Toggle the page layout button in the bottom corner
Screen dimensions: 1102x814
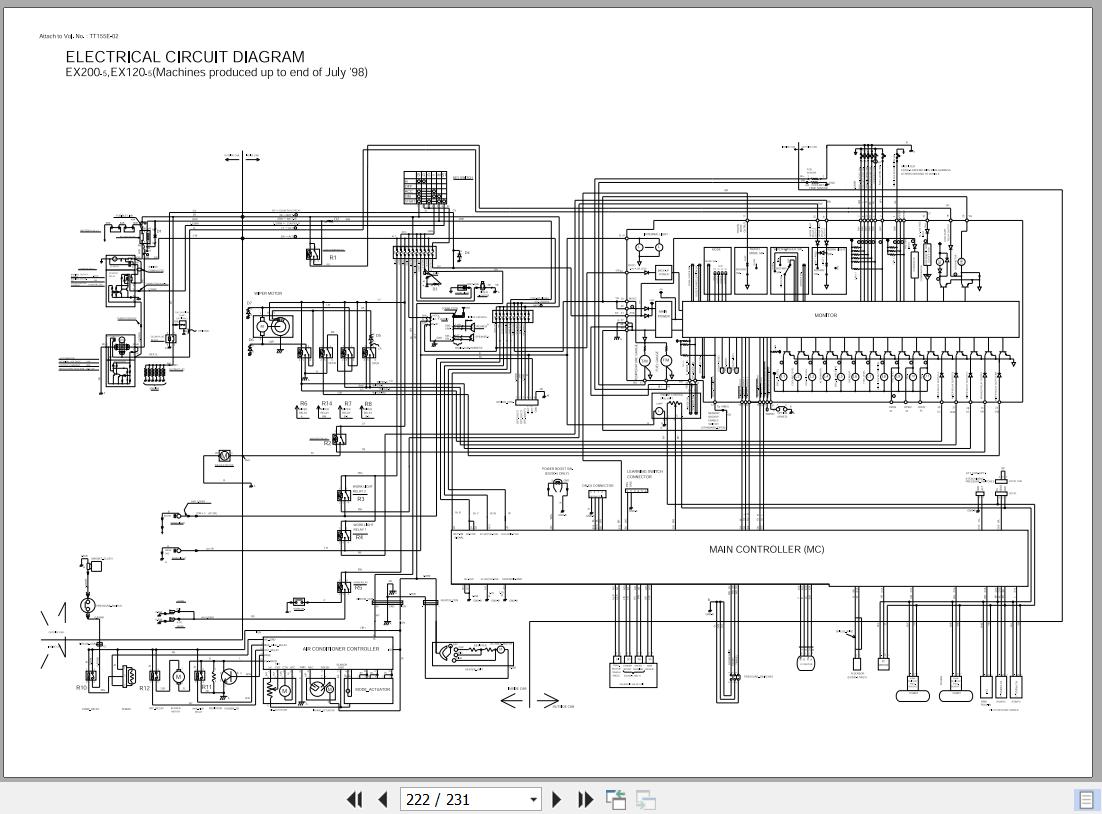[x=1086, y=800]
